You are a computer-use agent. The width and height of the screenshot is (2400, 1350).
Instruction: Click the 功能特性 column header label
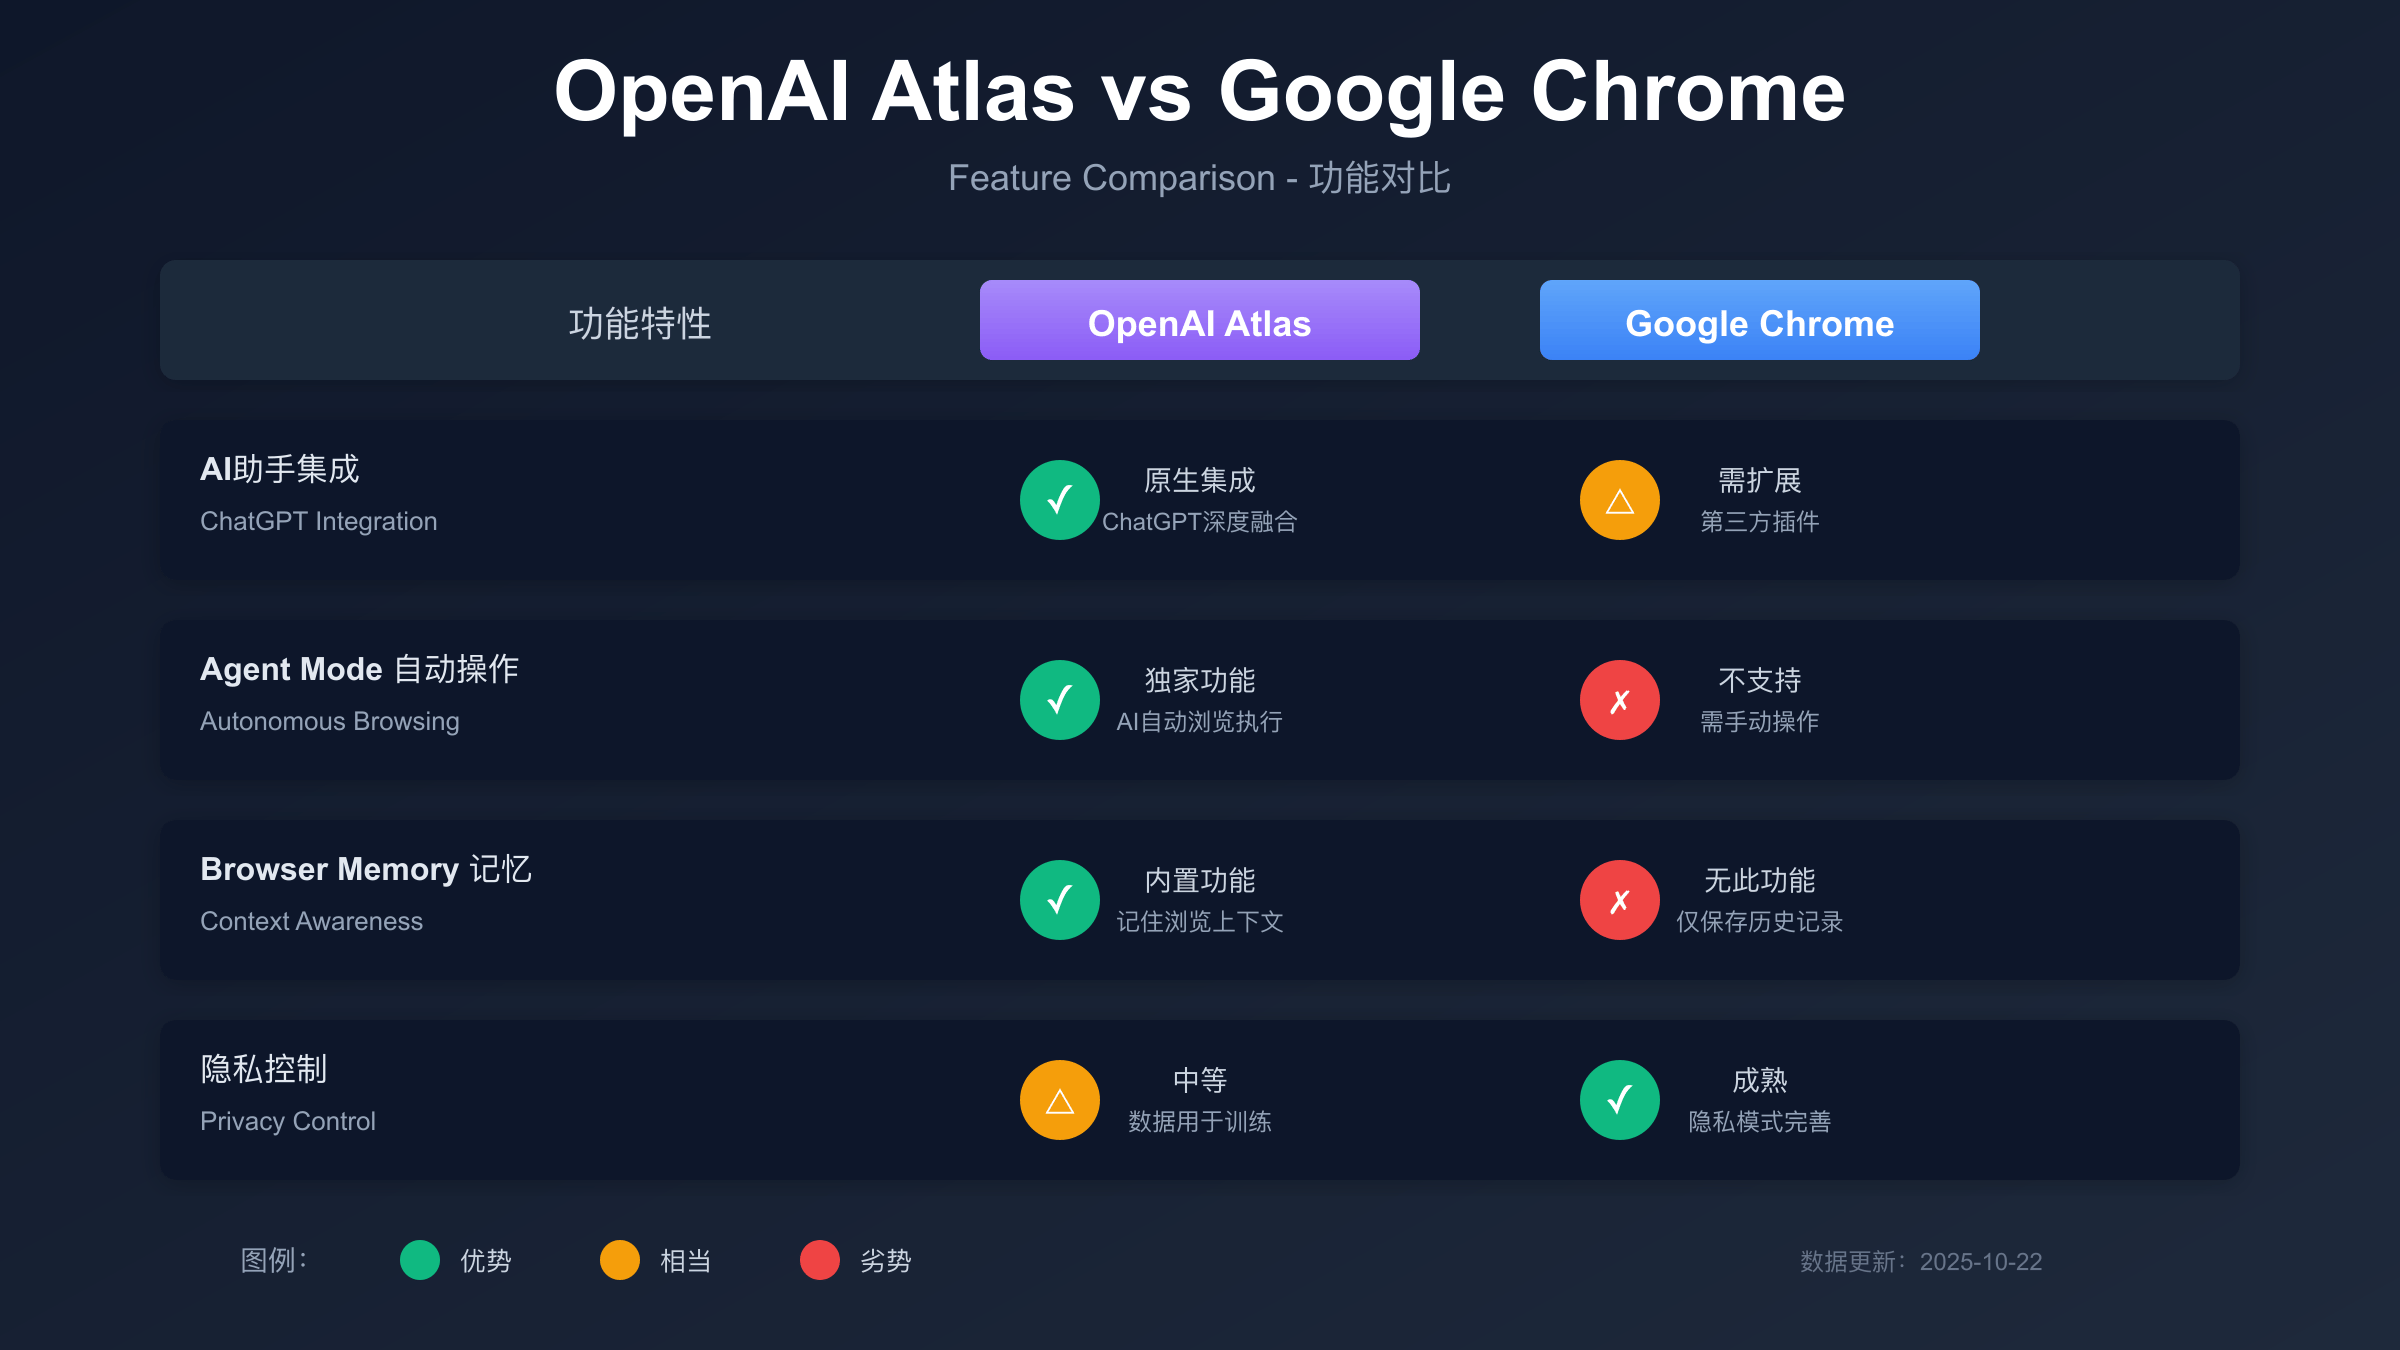click(x=640, y=323)
